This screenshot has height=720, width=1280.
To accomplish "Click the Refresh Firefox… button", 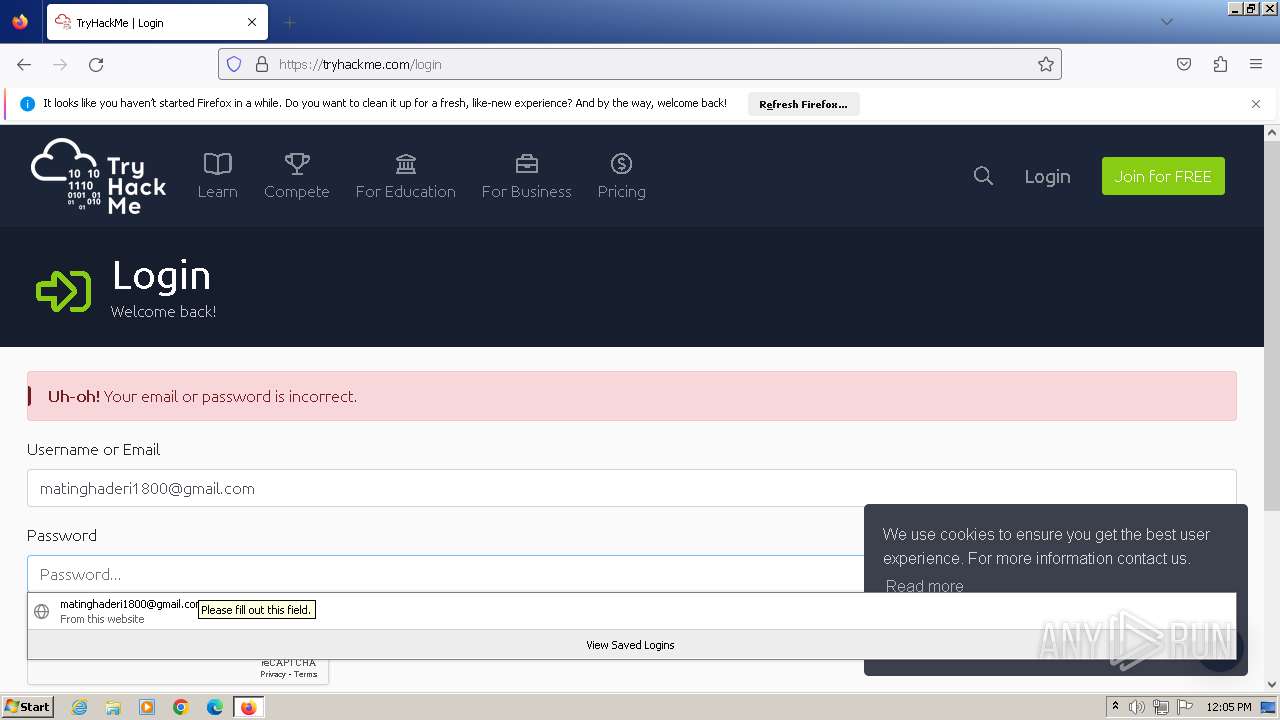I will click(x=803, y=104).
